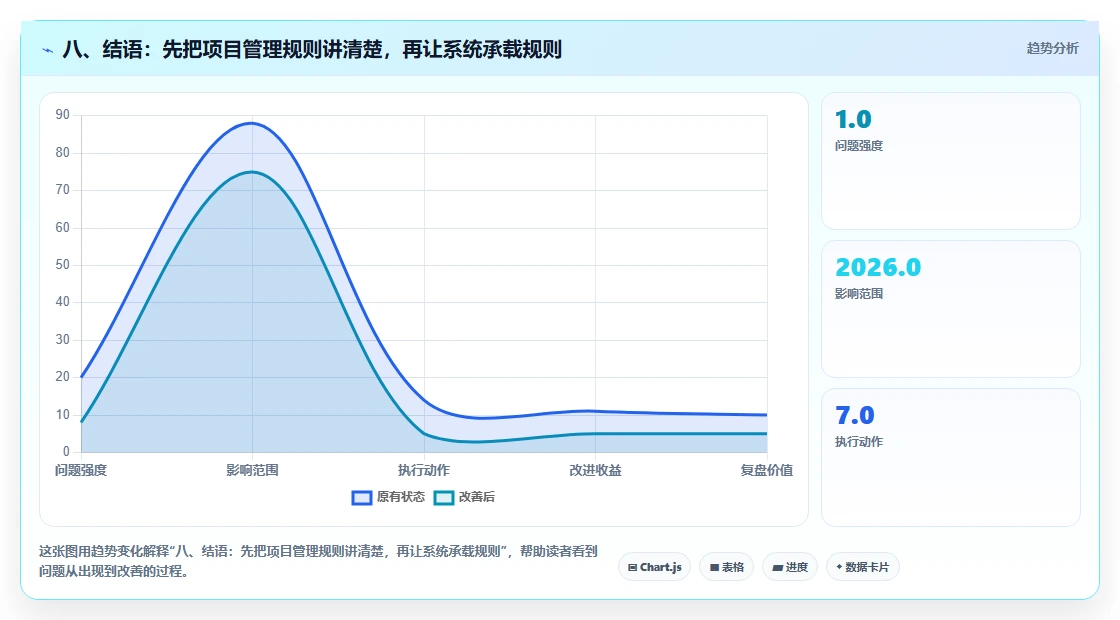Toggle the 原有状态 legend item
The width and height of the screenshot is (1120, 620).
(389, 497)
